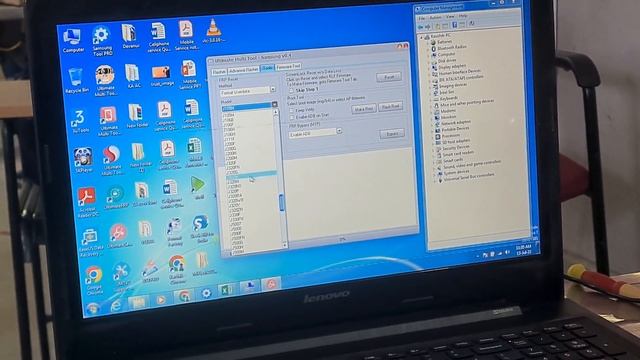Click the Bypass button
The width and height of the screenshot is (640, 360).
pos(392,134)
